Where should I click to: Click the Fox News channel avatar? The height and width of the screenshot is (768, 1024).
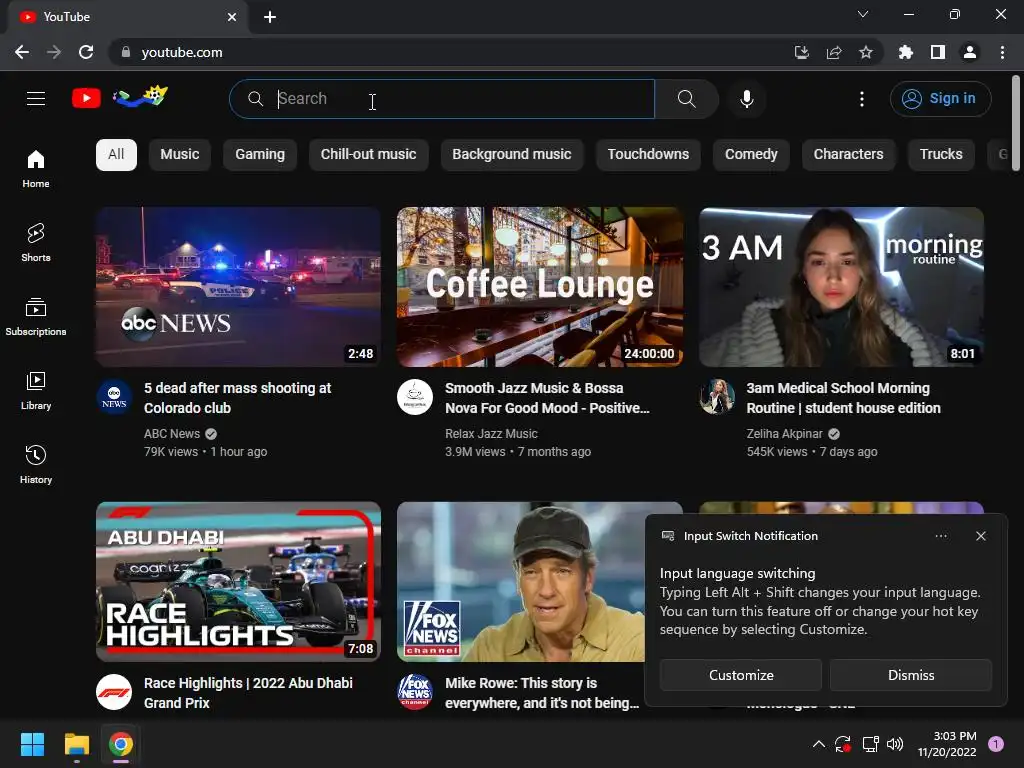click(x=415, y=692)
